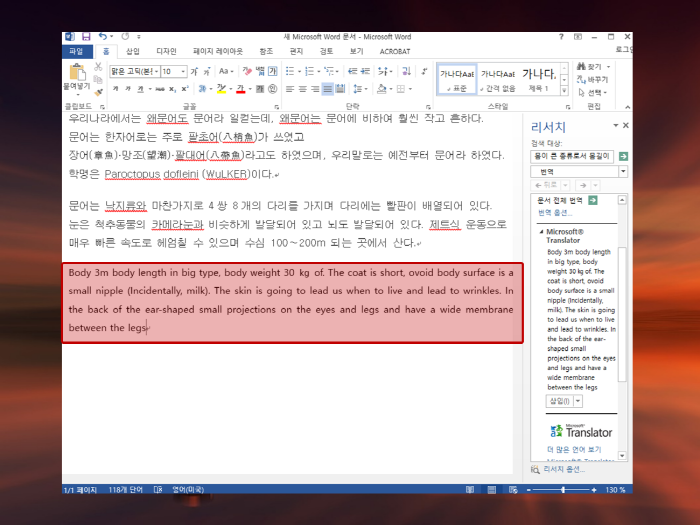
Task: Apply character border icon
Action: click(x=273, y=71)
